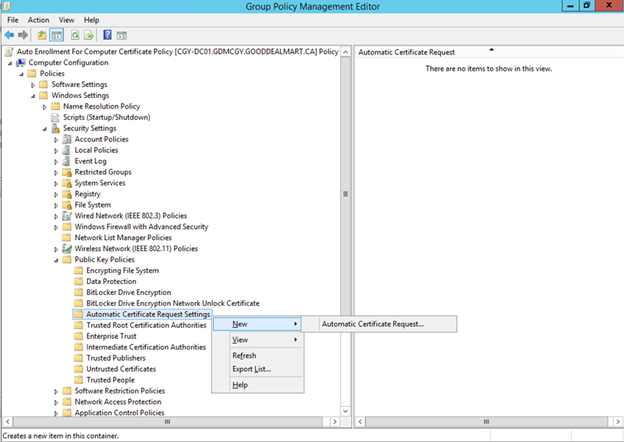Screen dimensions: 624x442
Task: Open the Action menu
Action: point(39,19)
